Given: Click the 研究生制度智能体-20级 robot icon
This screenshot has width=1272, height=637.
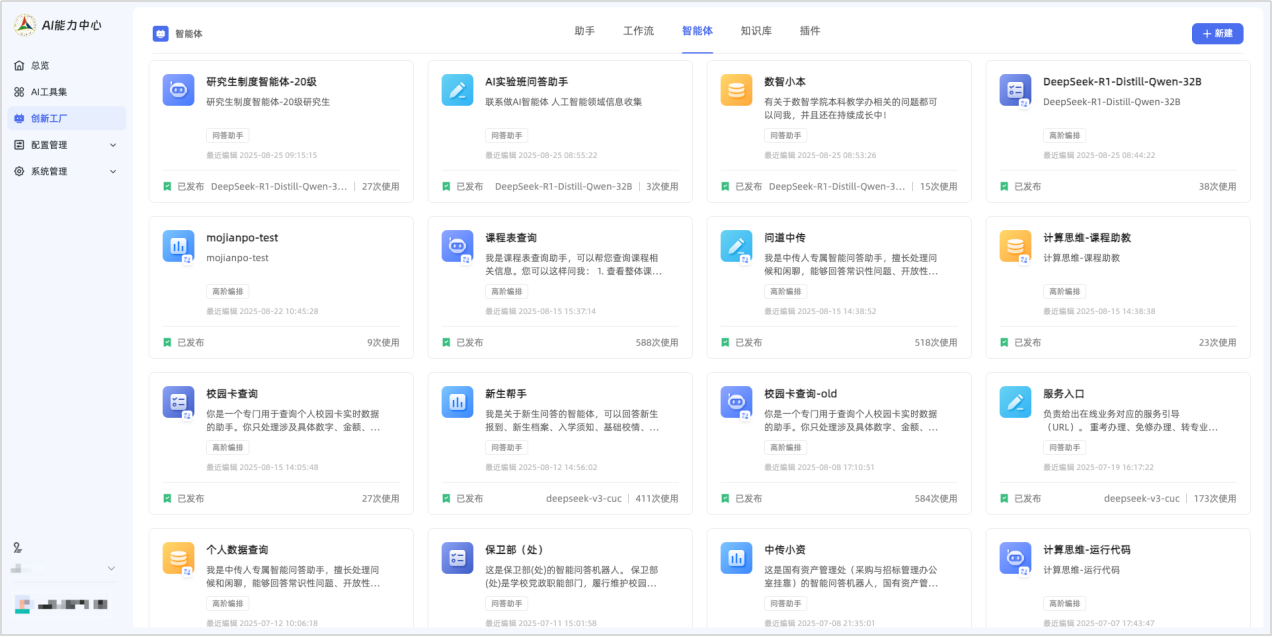Looking at the screenshot, I should coord(178,90).
